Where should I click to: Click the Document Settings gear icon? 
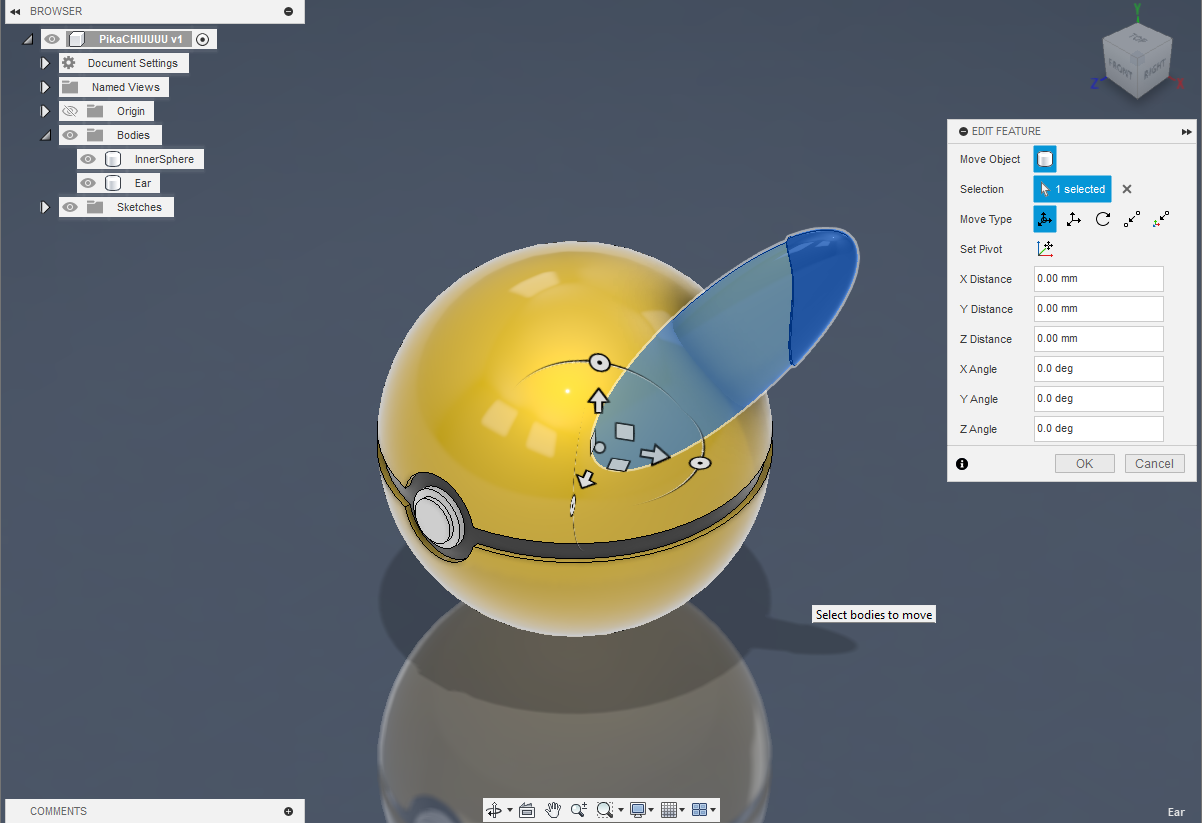69,63
